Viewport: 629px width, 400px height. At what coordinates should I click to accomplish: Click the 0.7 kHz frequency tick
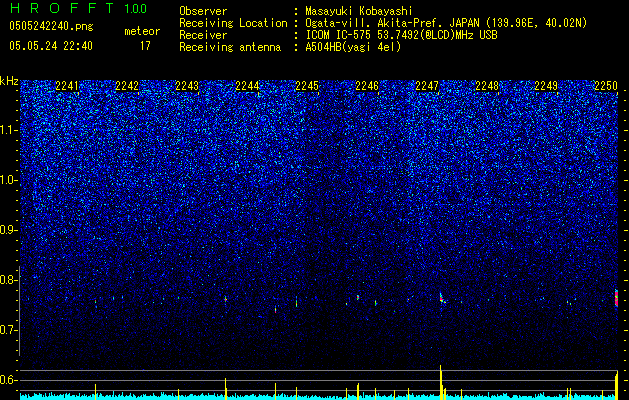pos(9,330)
